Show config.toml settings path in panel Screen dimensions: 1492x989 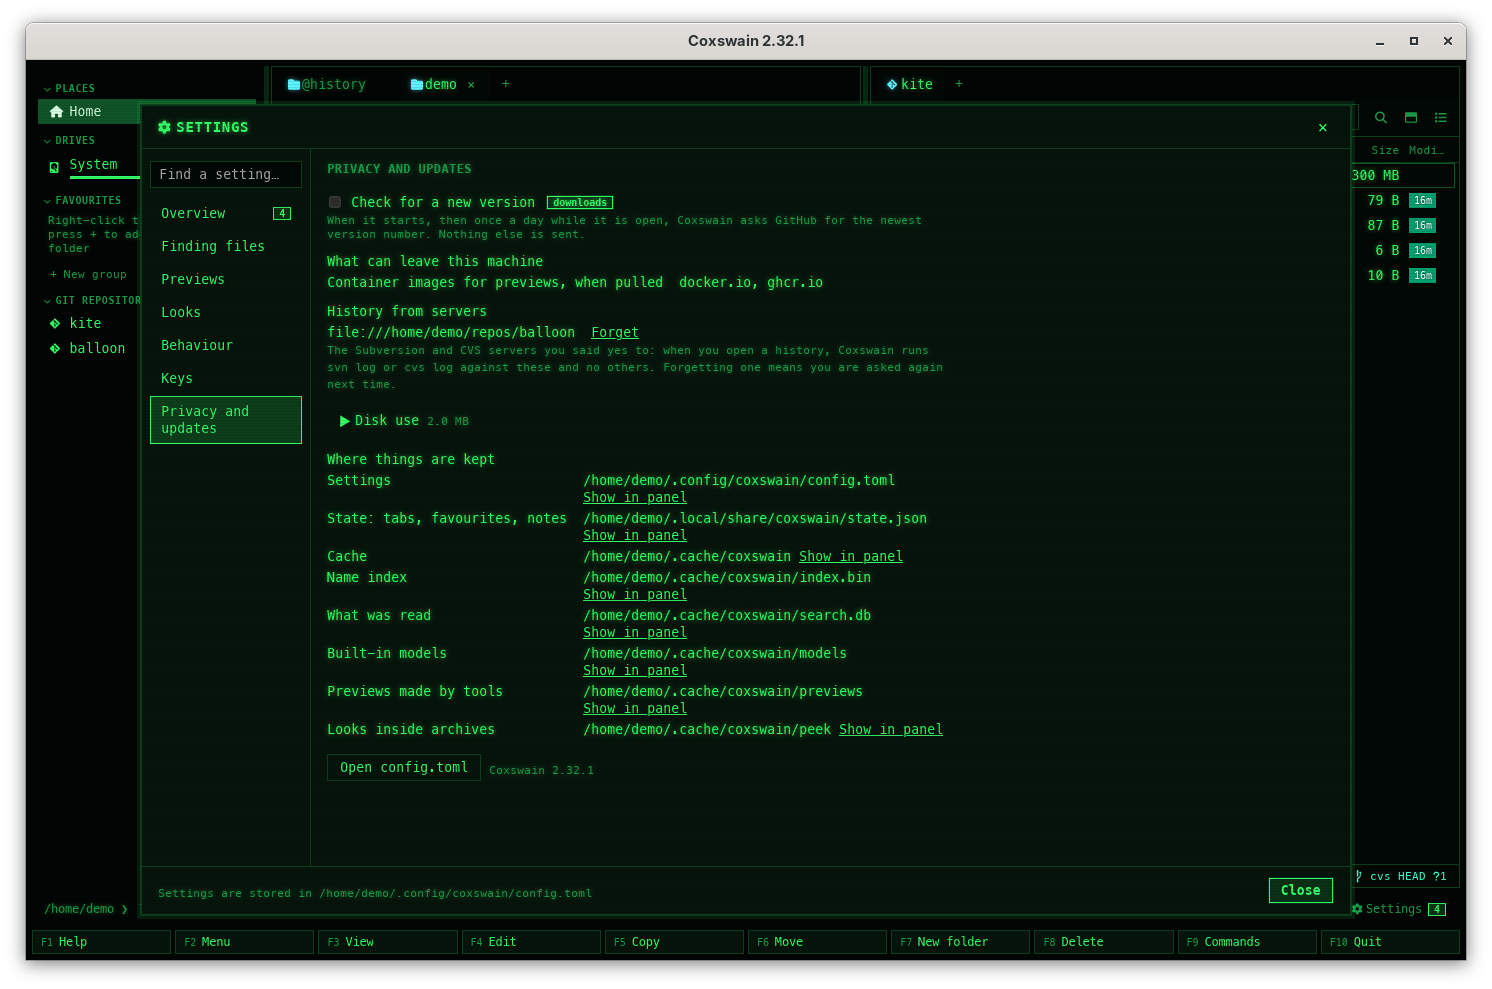[635, 498]
